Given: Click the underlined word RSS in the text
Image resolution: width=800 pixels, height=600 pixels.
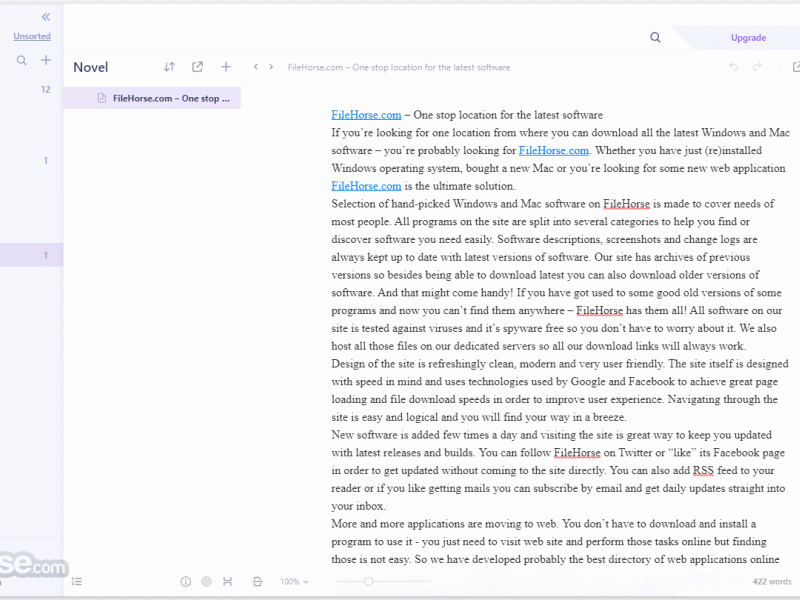Looking at the screenshot, I should 703,470.
